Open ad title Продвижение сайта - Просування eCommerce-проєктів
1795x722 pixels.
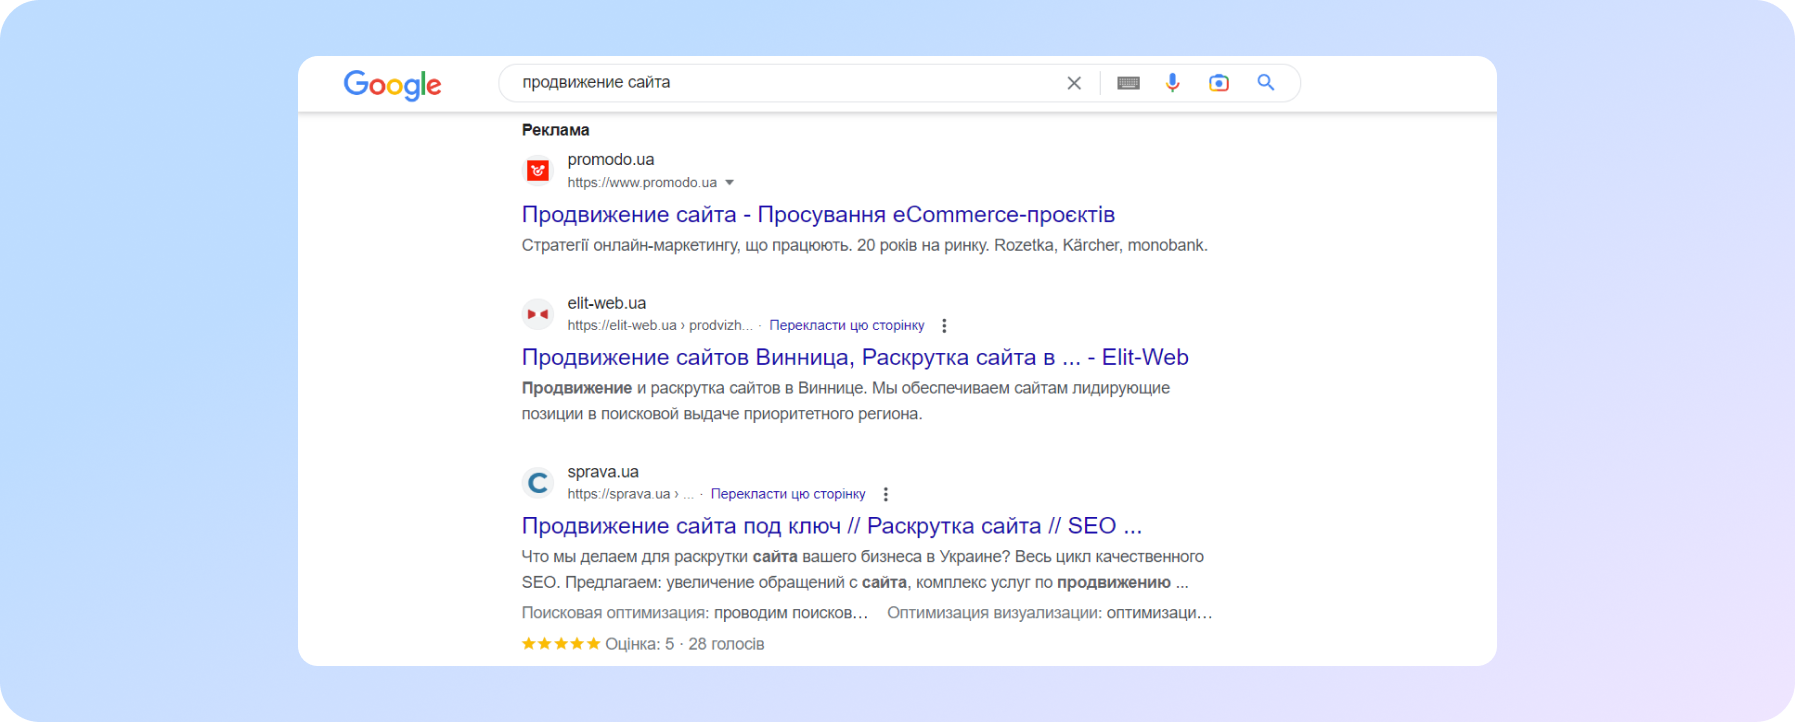[x=818, y=215]
